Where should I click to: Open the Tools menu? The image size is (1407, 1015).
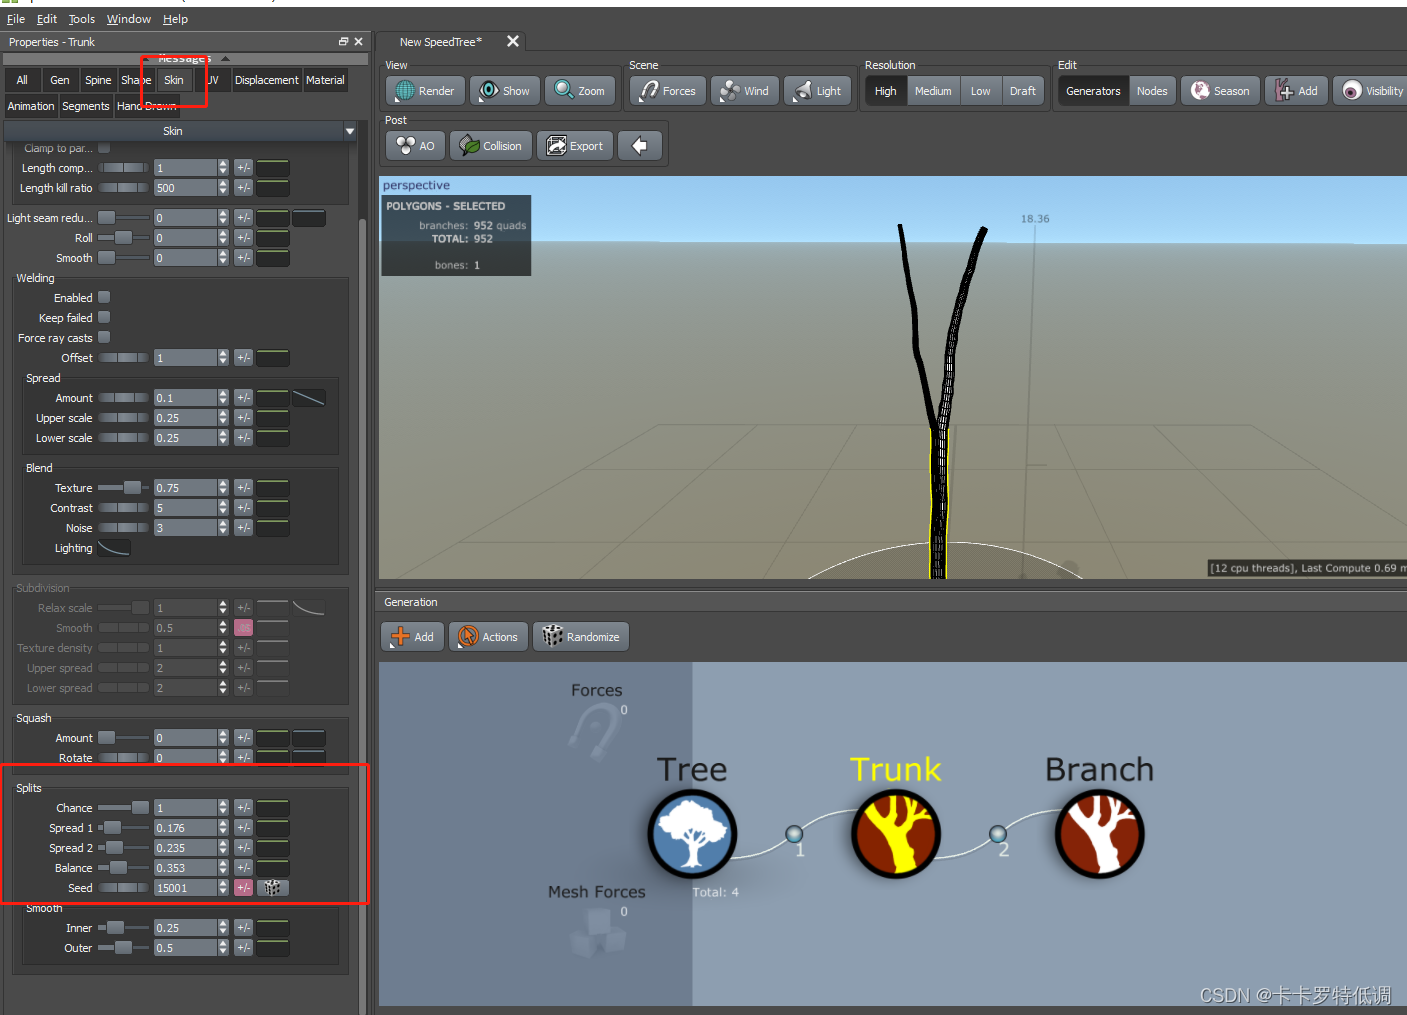(x=82, y=19)
